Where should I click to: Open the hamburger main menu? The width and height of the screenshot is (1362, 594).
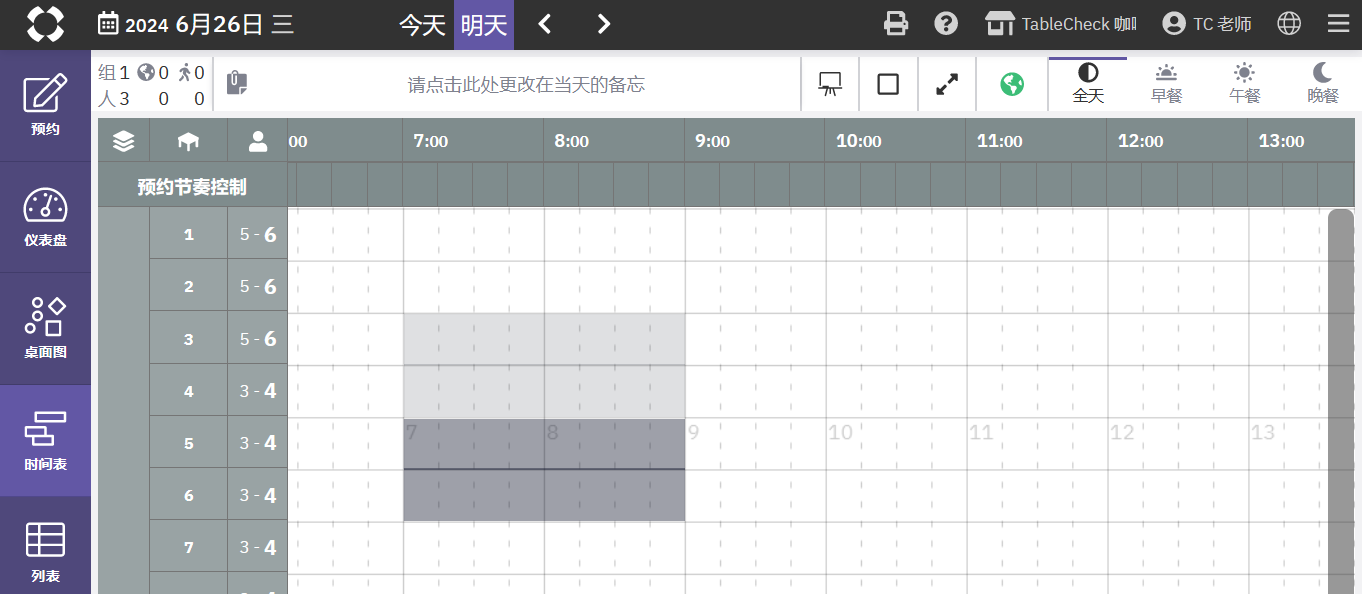pyautogui.click(x=1338, y=24)
